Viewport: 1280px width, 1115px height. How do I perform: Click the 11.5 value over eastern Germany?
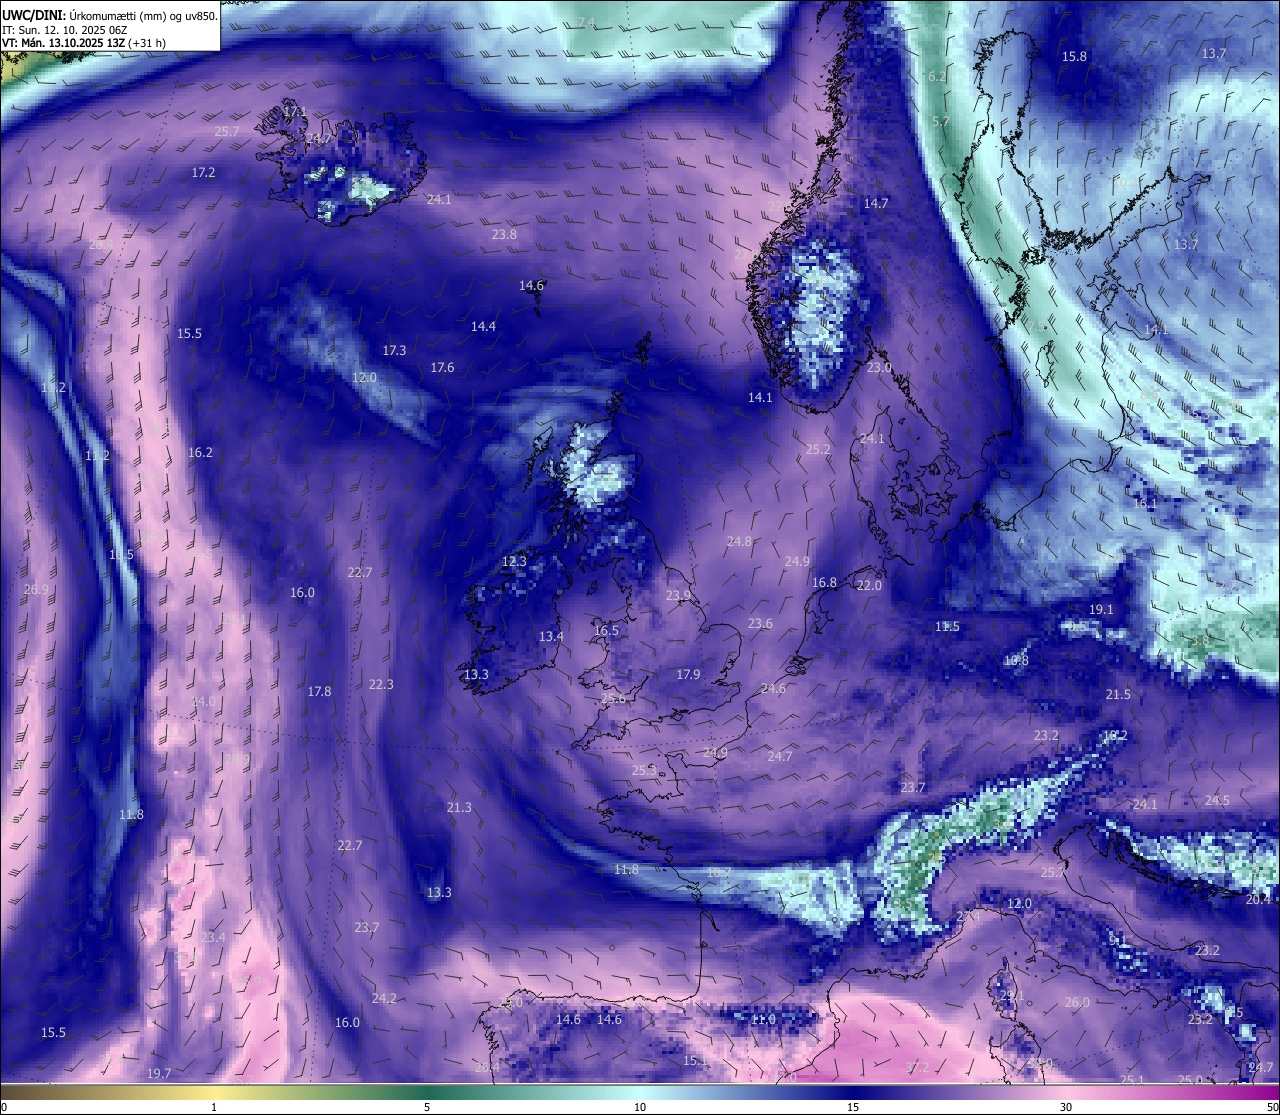pos(947,627)
